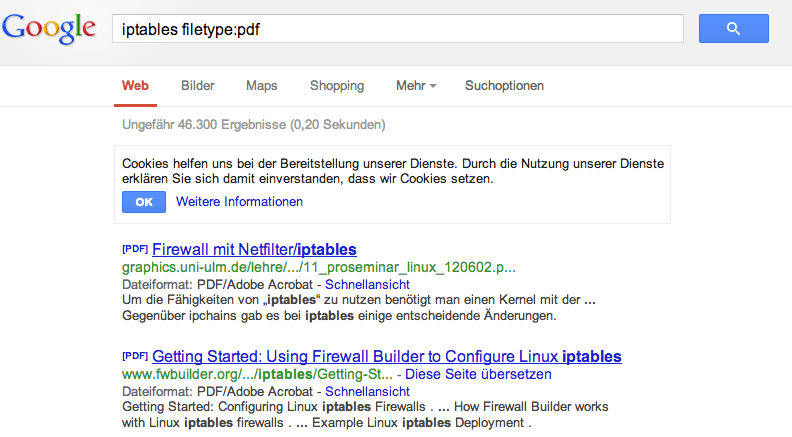The height and width of the screenshot is (437, 792).
Task: Open the Maps tab
Action: click(262, 85)
